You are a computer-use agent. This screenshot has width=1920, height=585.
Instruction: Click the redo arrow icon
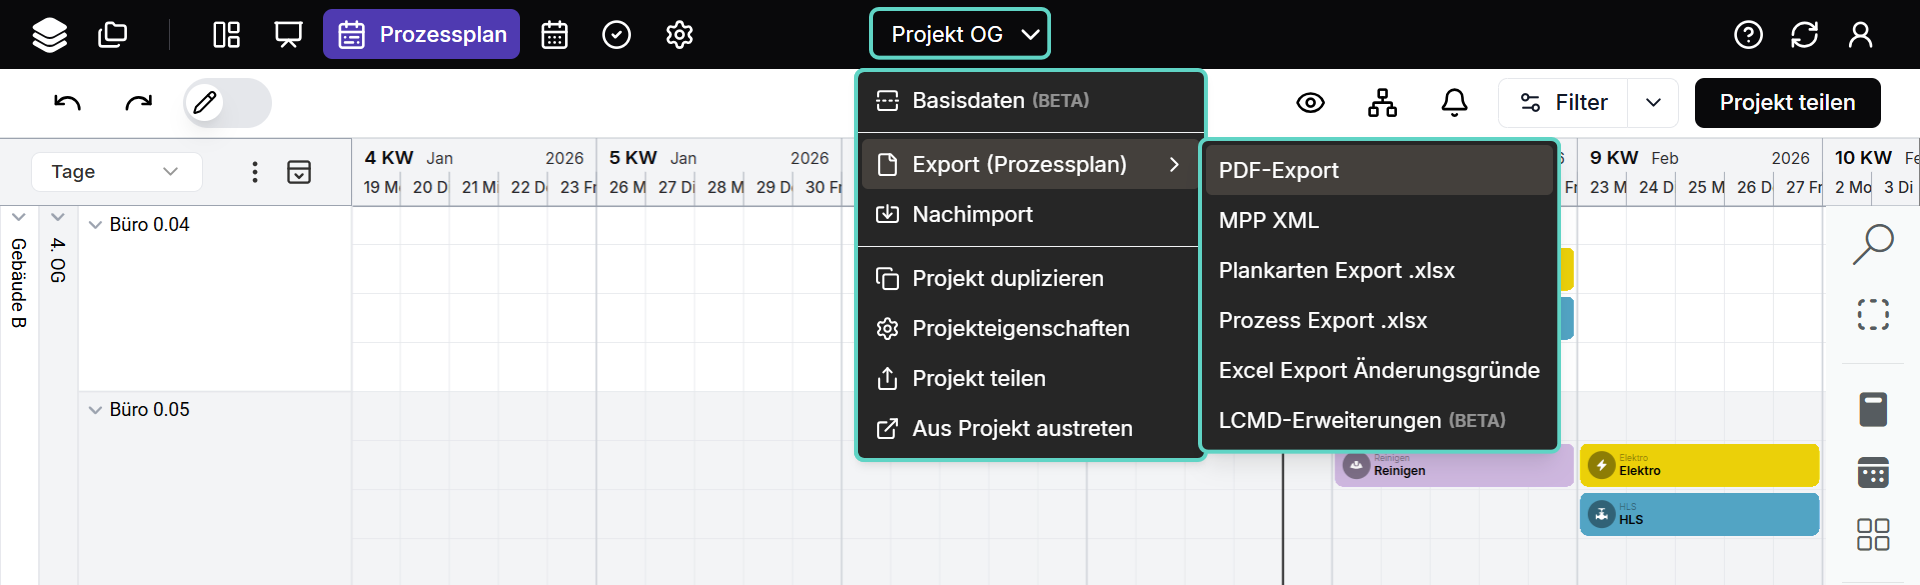coord(138,103)
